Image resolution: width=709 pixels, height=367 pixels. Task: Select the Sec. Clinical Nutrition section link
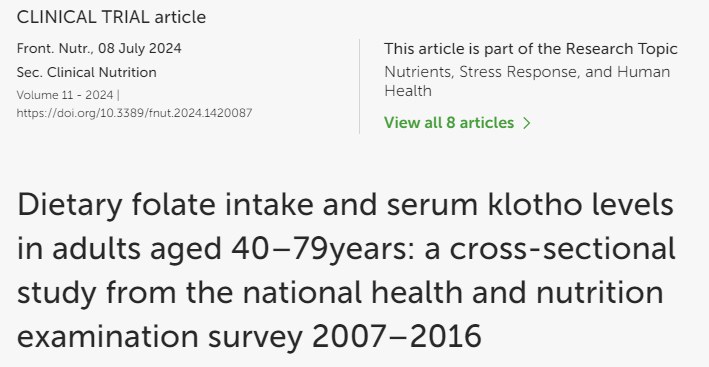[86, 72]
